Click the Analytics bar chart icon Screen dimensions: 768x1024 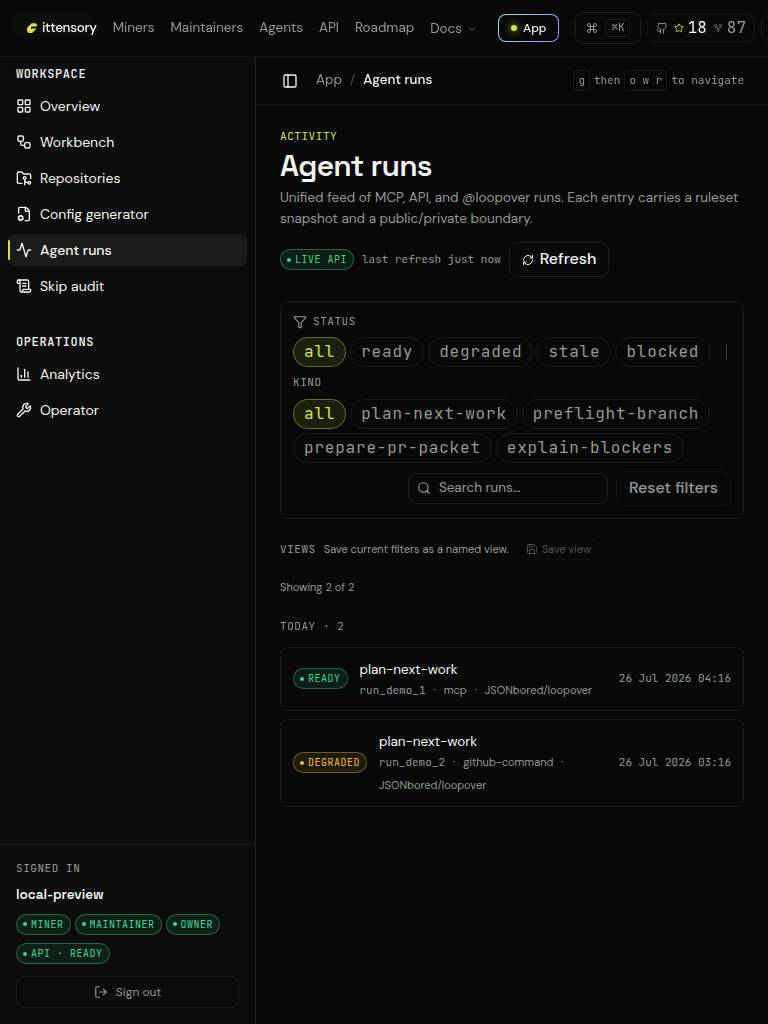pos(24,374)
